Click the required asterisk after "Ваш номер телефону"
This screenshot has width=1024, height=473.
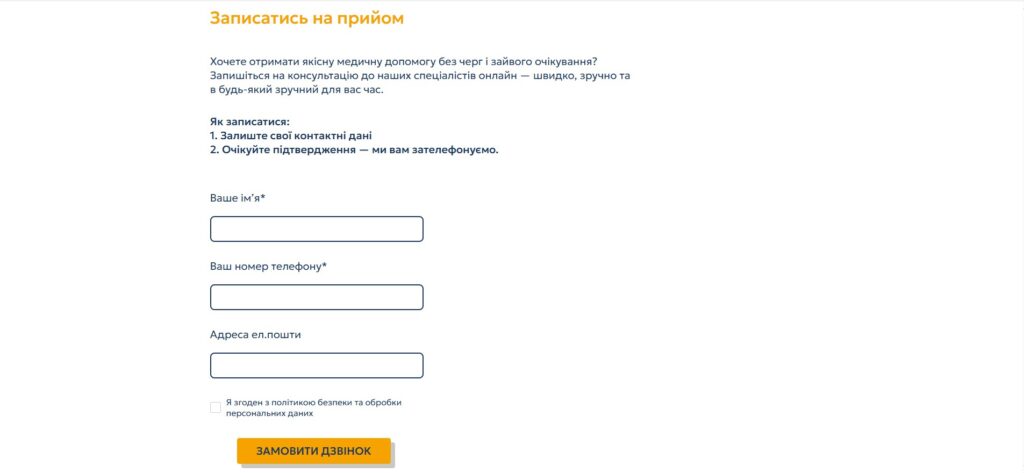(325, 265)
